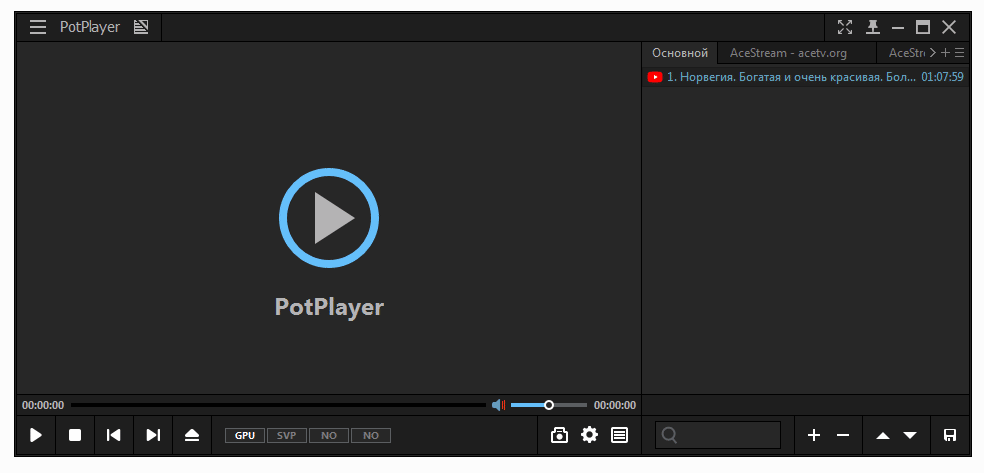
Task: Switch to the Основной playlist tab
Action: pyautogui.click(x=680, y=53)
